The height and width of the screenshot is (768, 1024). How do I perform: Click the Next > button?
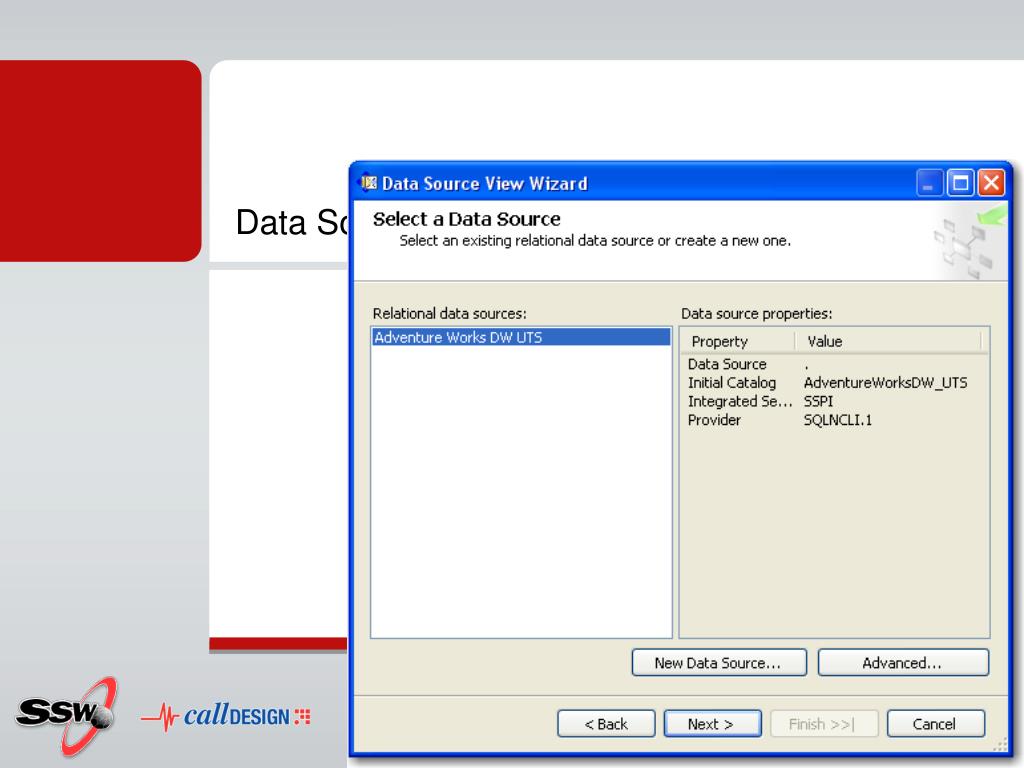point(712,724)
